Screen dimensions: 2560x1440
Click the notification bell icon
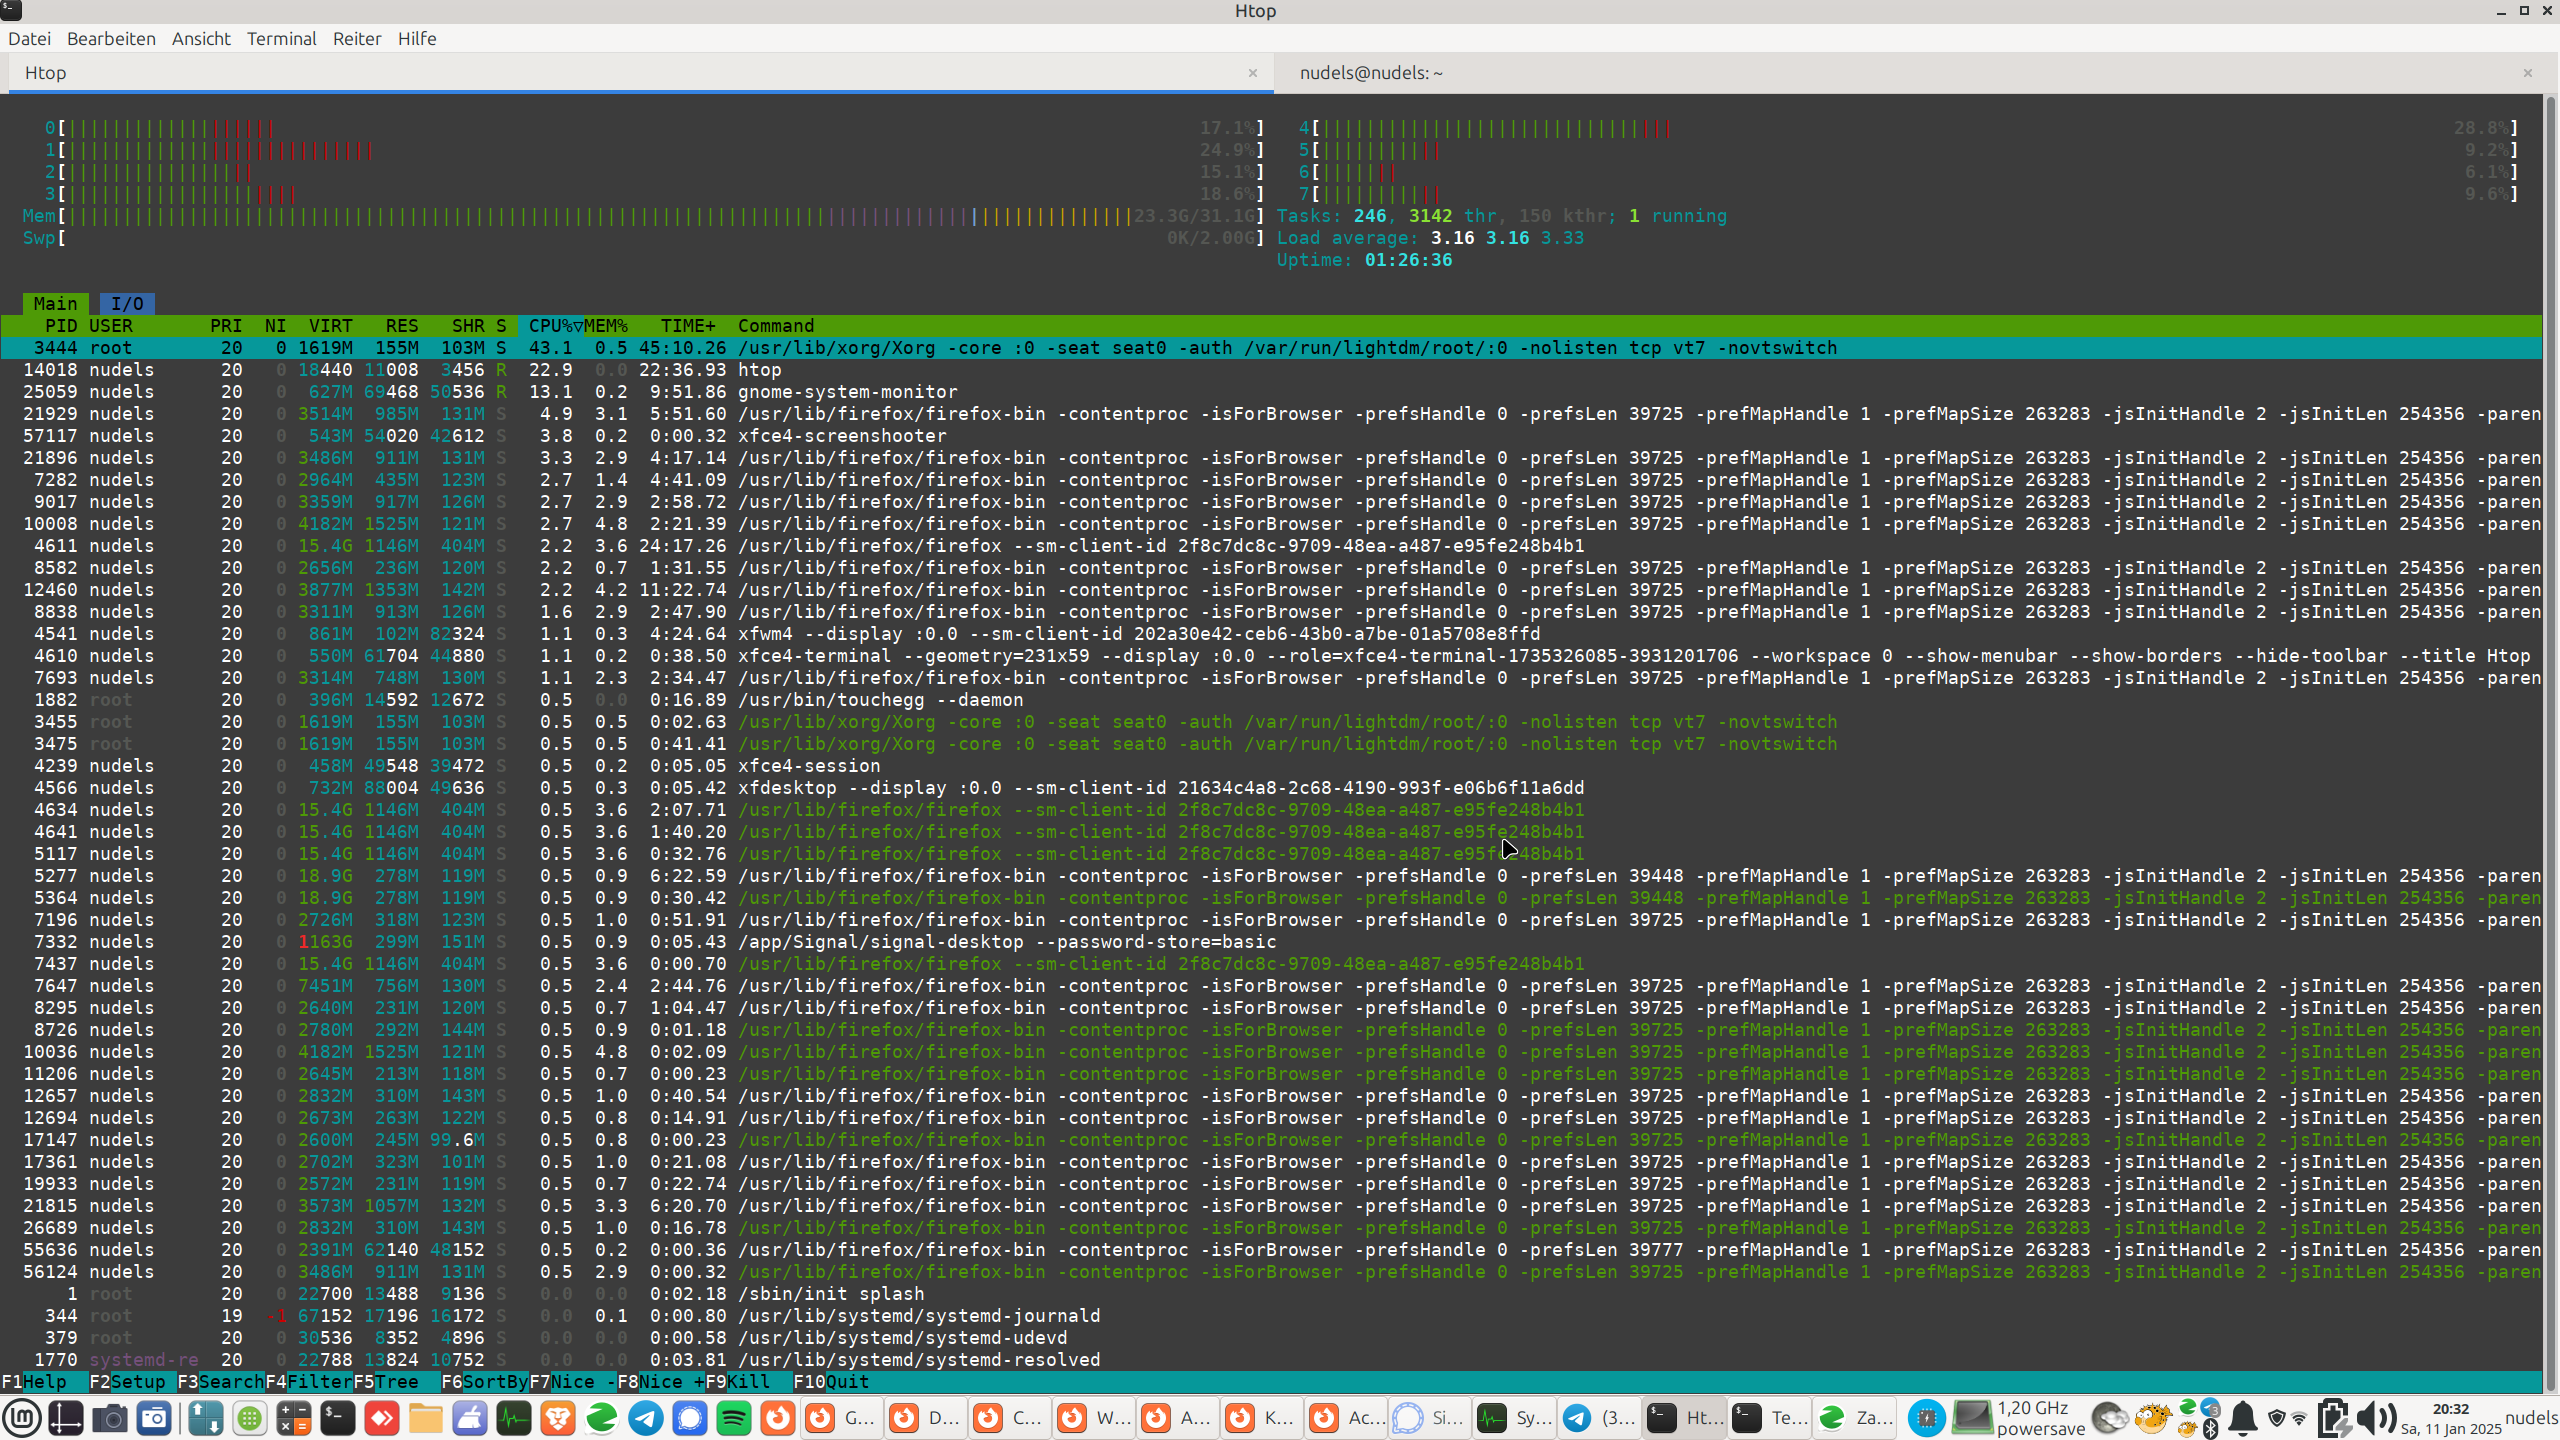coord(2243,1418)
